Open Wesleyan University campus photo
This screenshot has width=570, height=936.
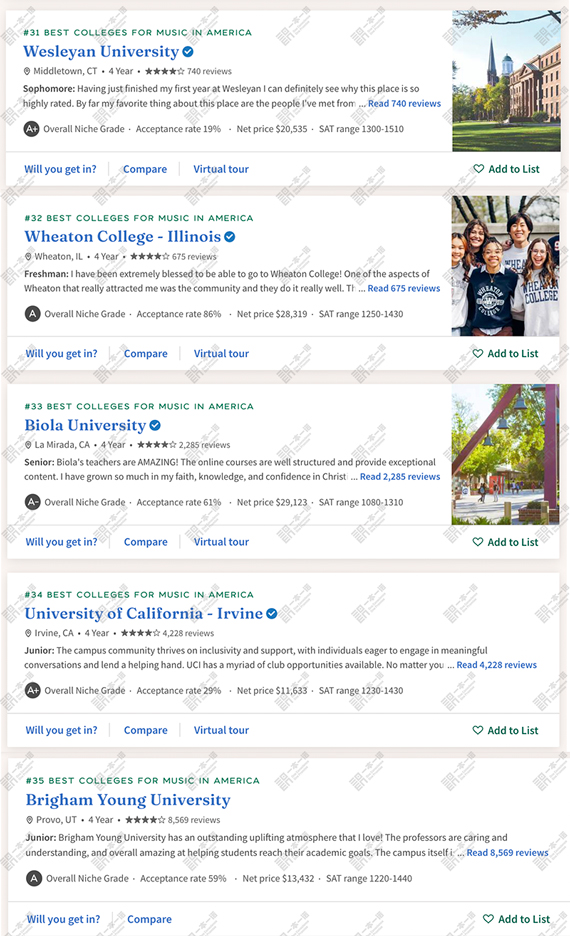coord(506,81)
